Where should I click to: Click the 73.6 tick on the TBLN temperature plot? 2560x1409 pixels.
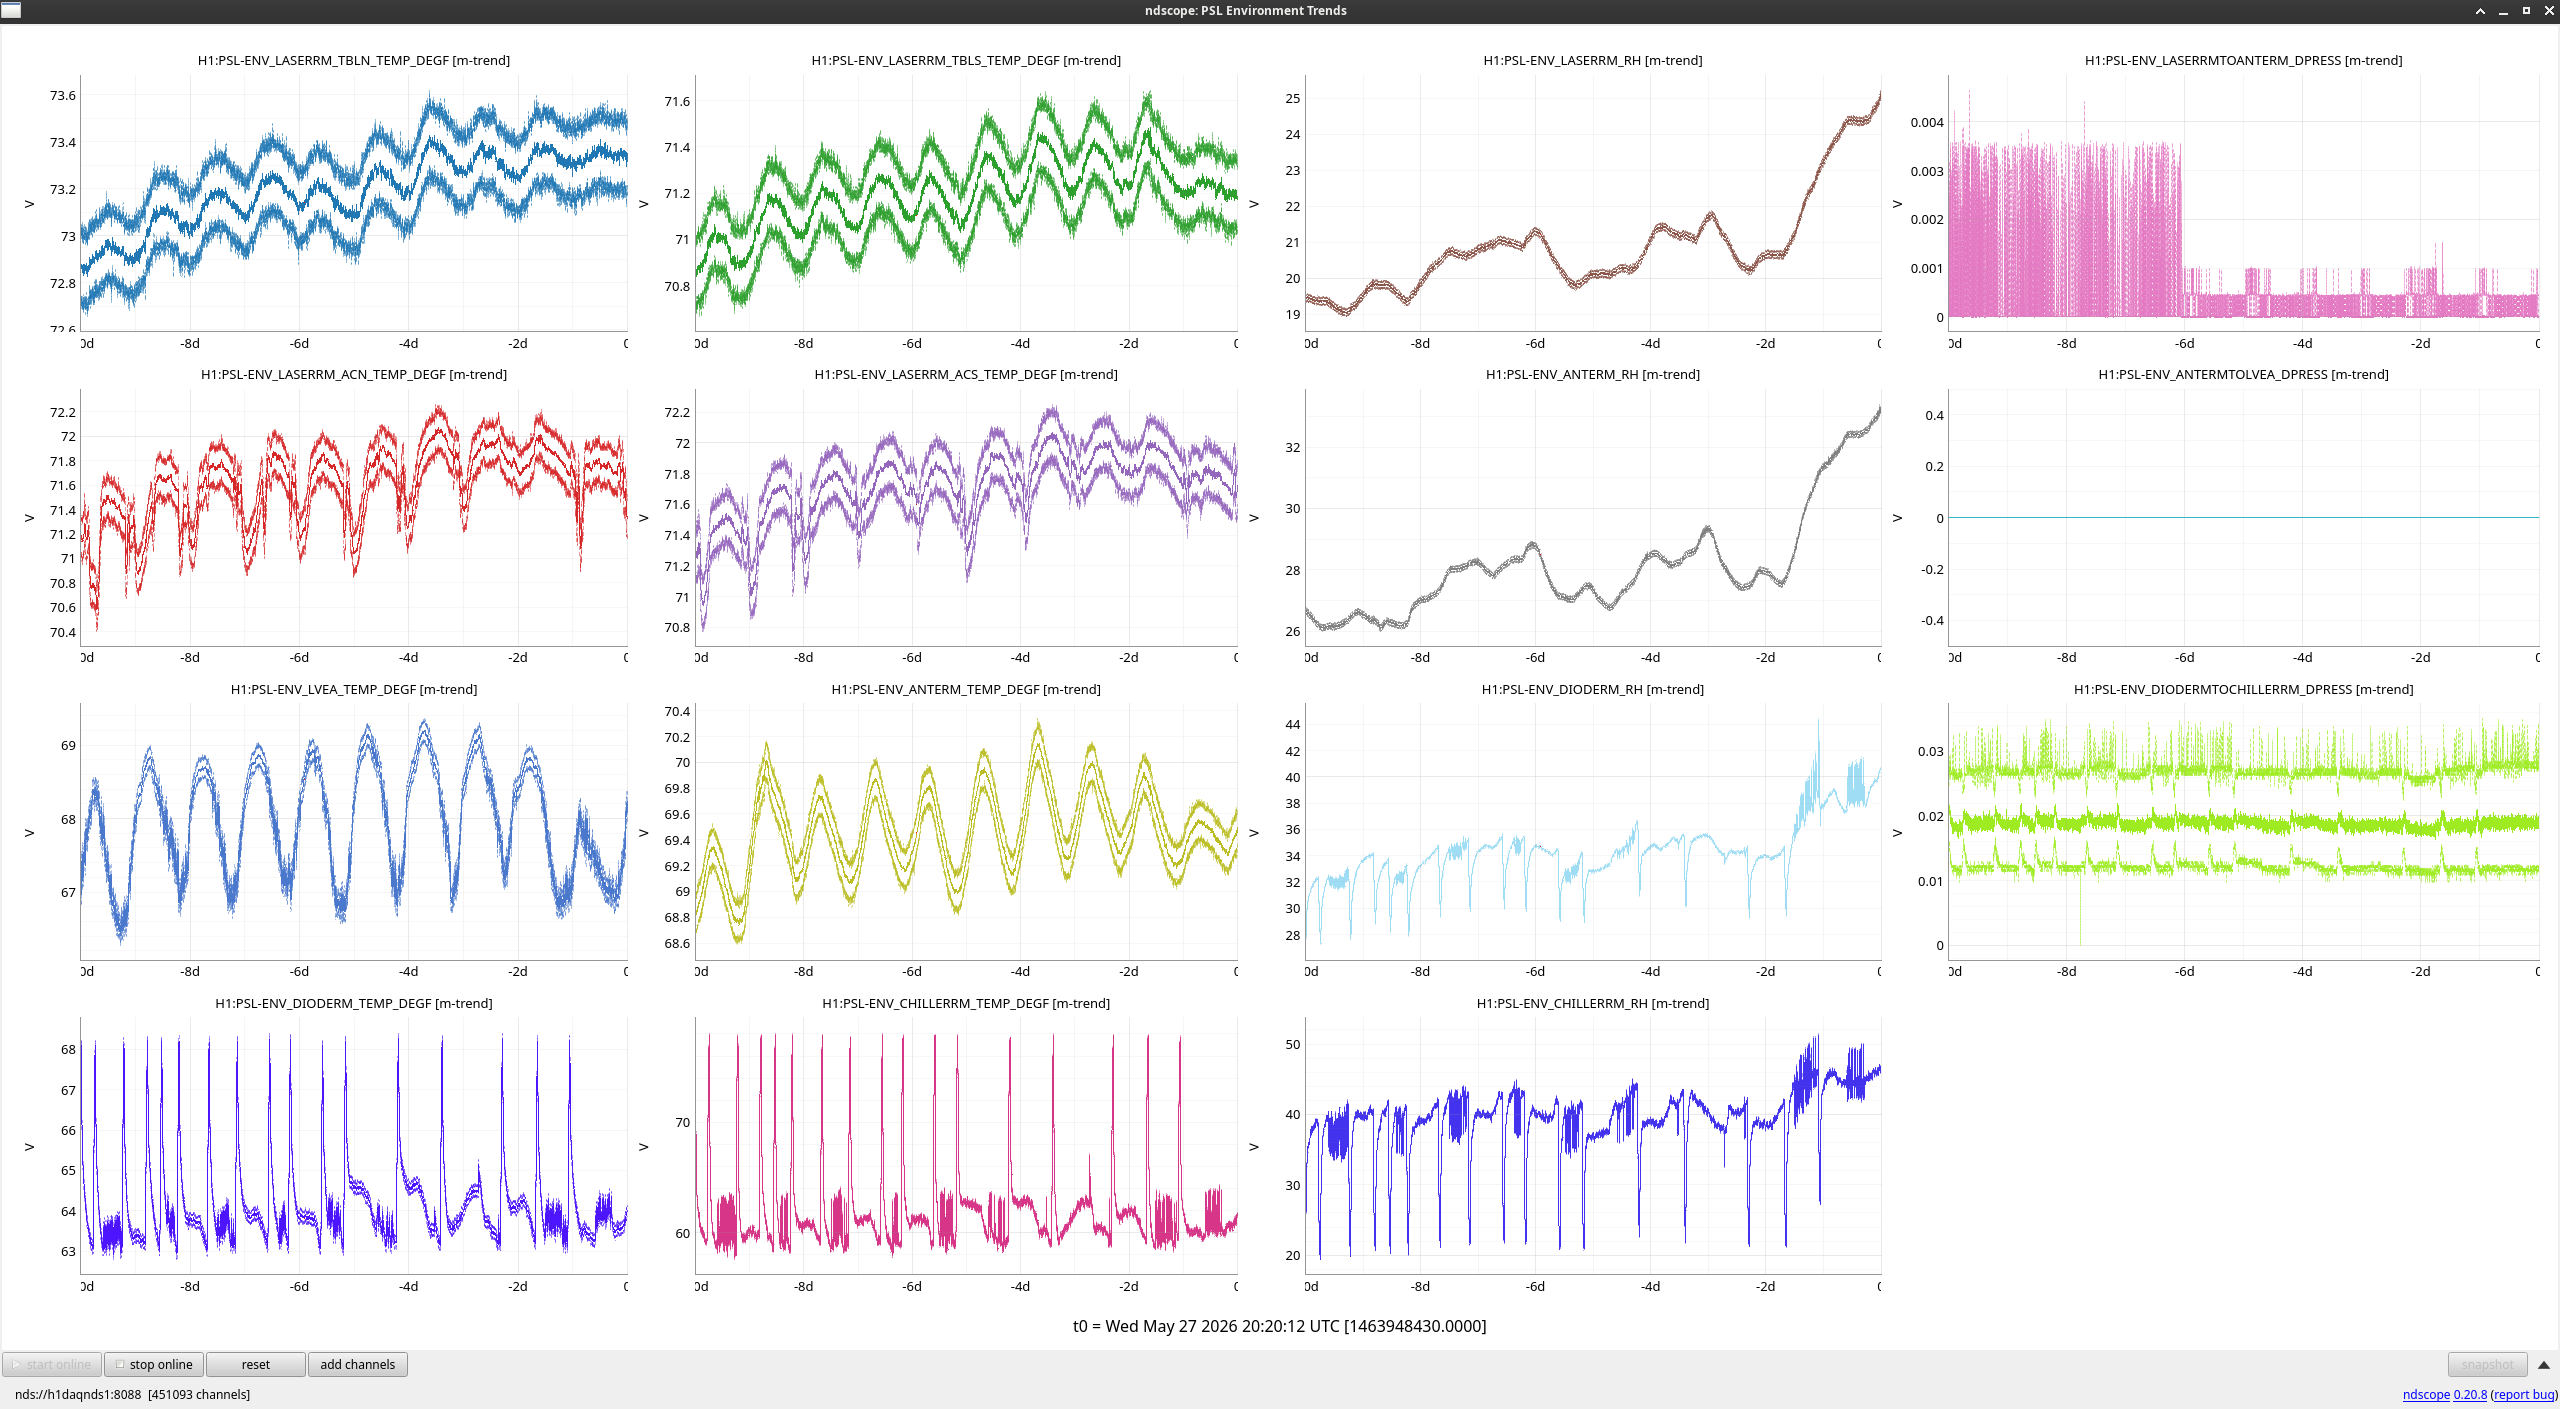point(63,96)
